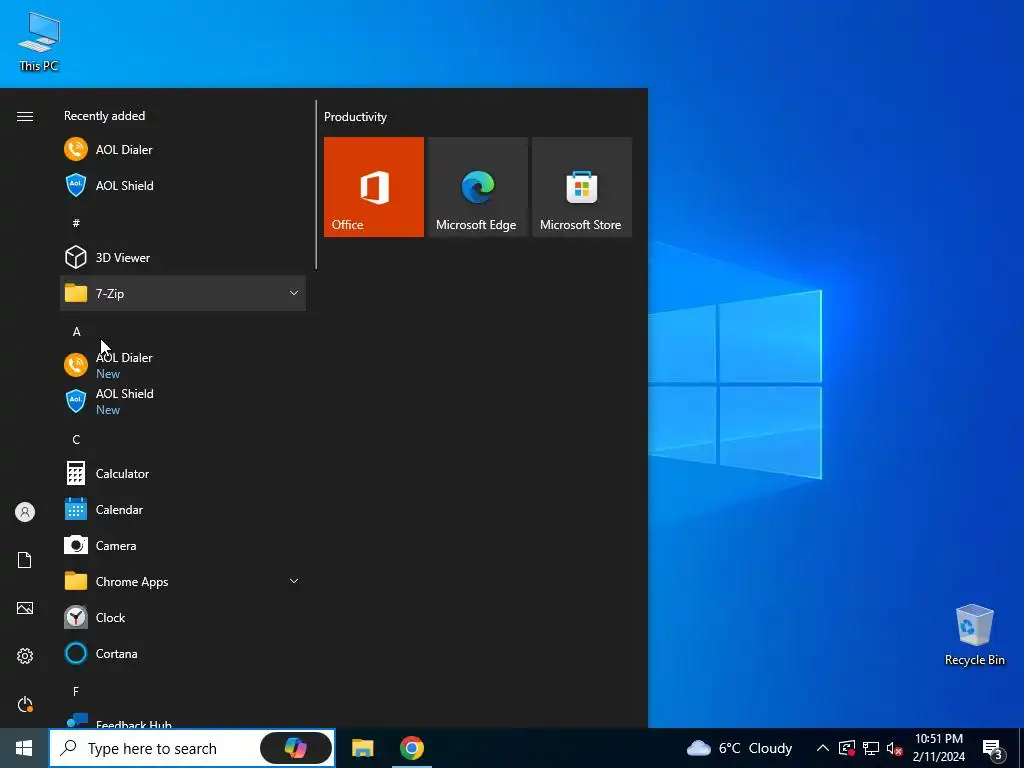The height and width of the screenshot is (768, 1024).
Task: Launch the Calculator app
Action: coord(183,473)
